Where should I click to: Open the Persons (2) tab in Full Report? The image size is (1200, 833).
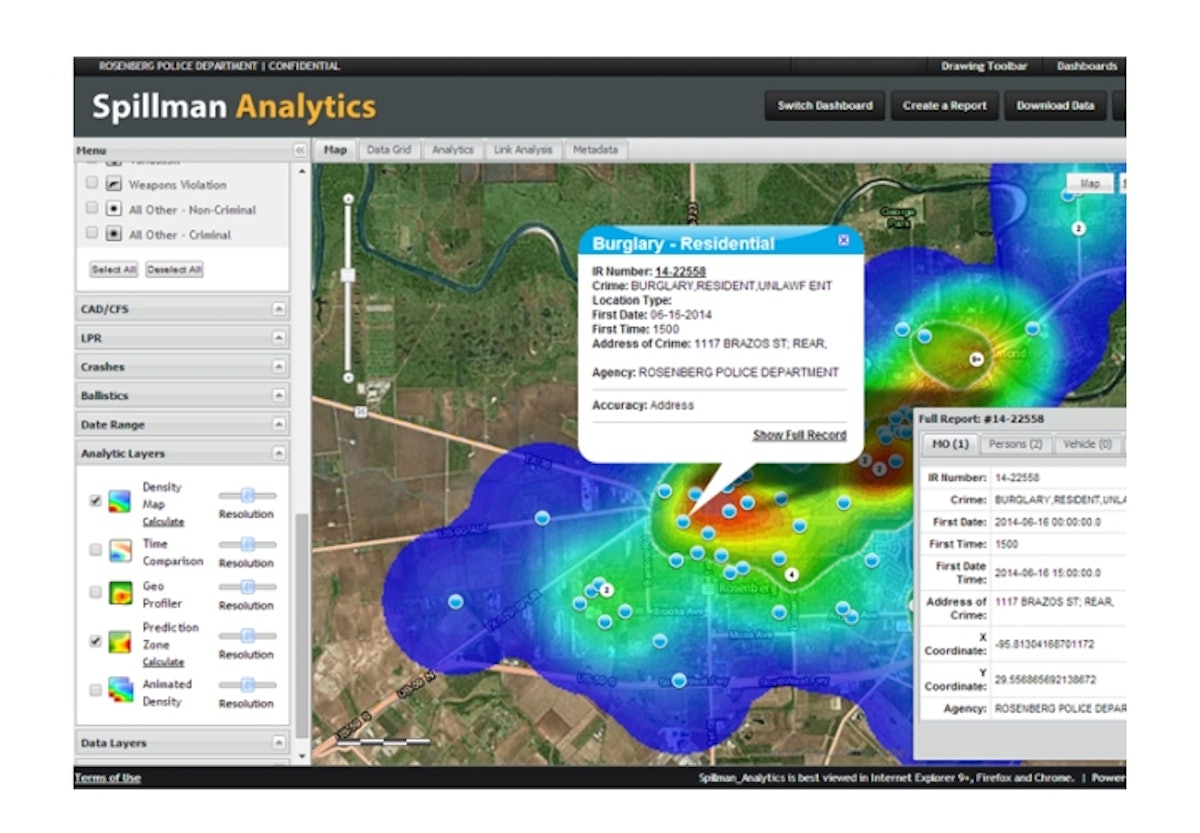(x=1016, y=444)
